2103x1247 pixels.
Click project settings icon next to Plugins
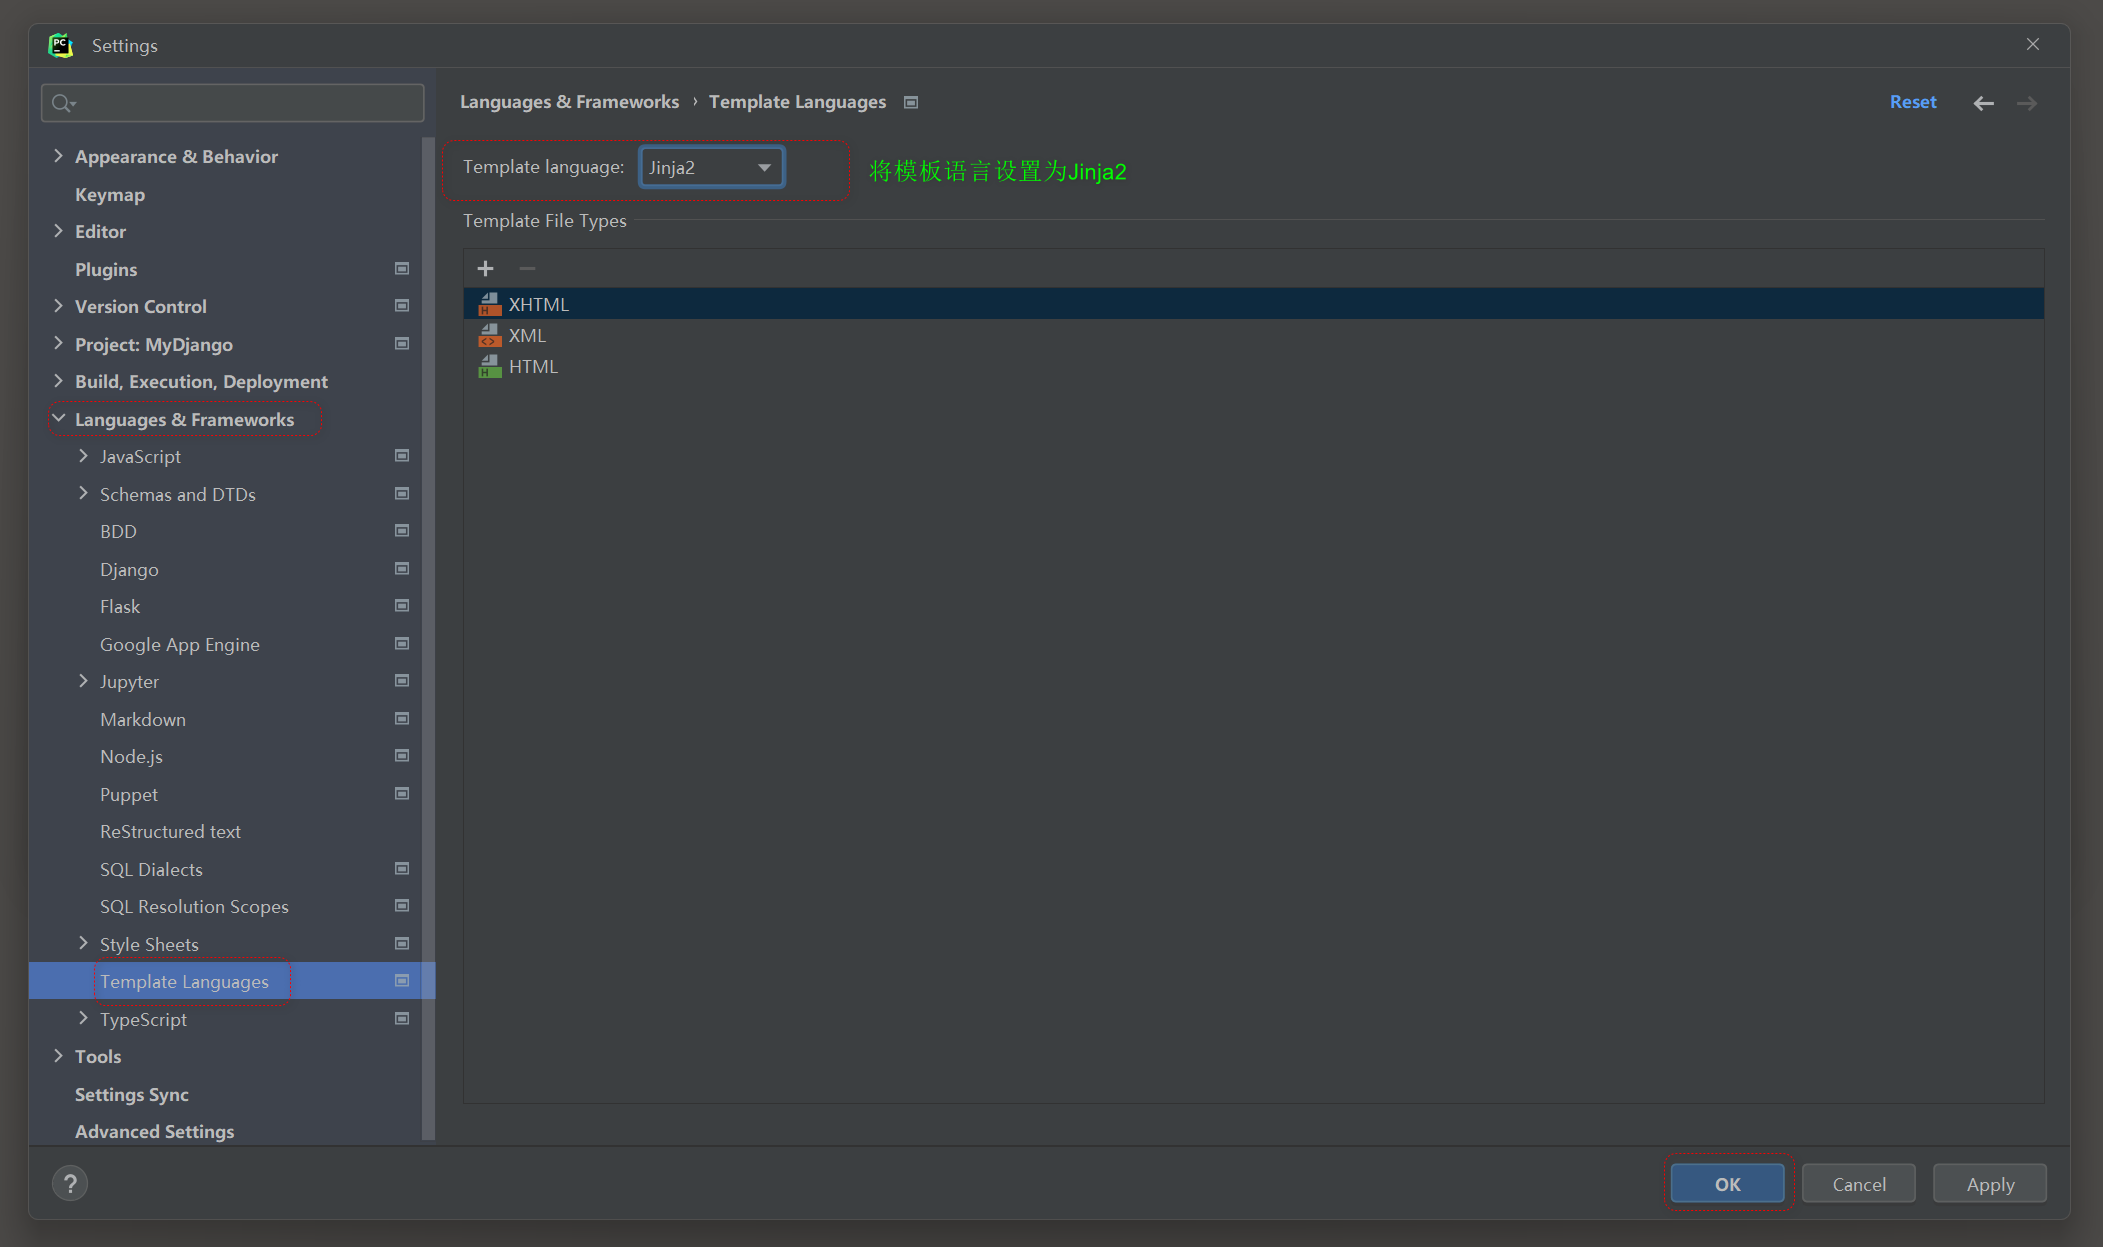pyautogui.click(x=402, y=269)
